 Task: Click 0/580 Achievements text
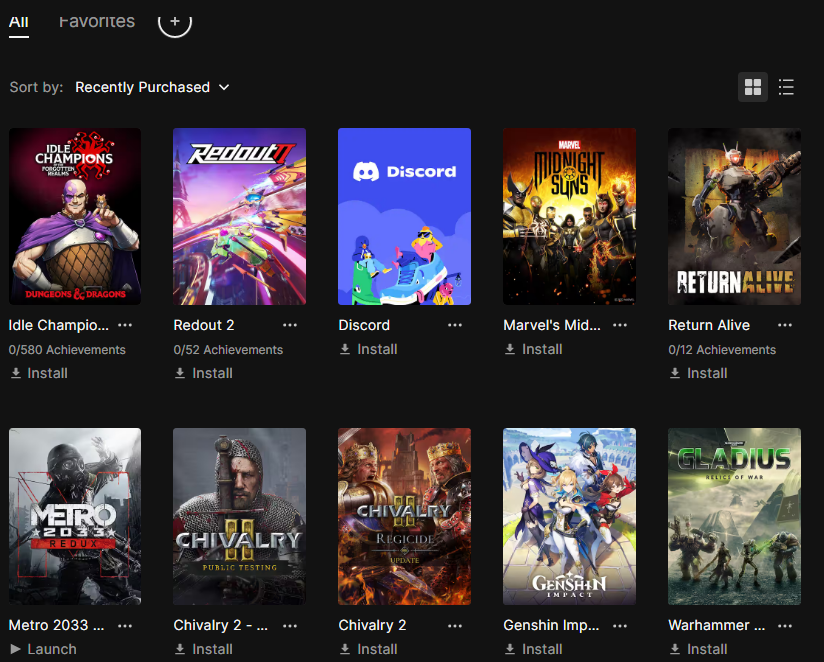click(x=67, y=350)
